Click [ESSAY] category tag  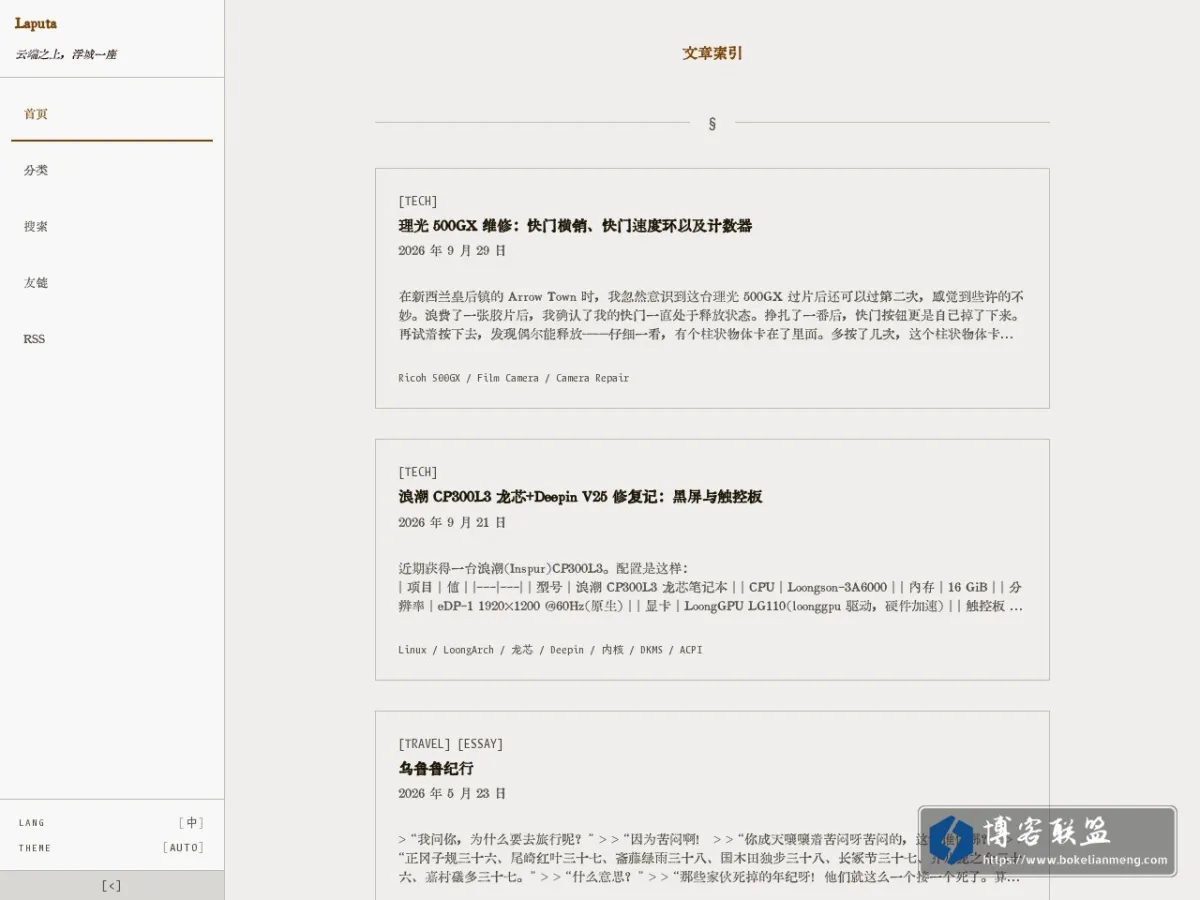[x=480, y=743]
